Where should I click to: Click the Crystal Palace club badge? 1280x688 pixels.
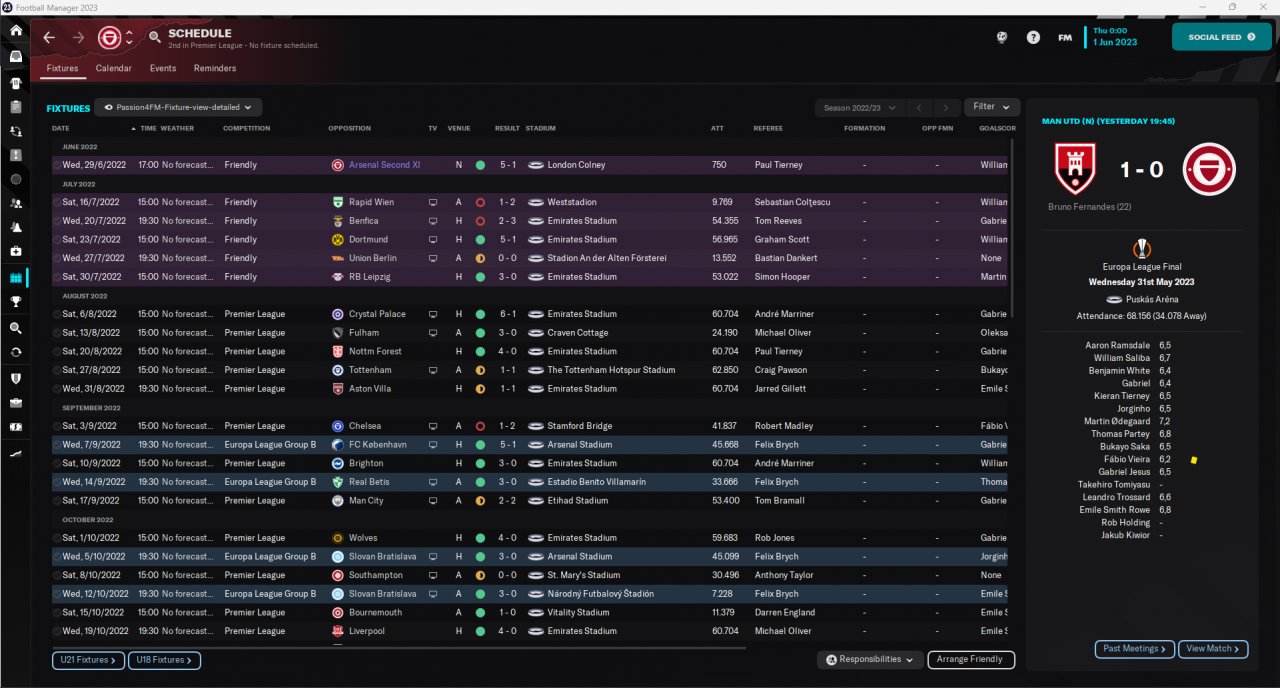[x=338, y=314]
